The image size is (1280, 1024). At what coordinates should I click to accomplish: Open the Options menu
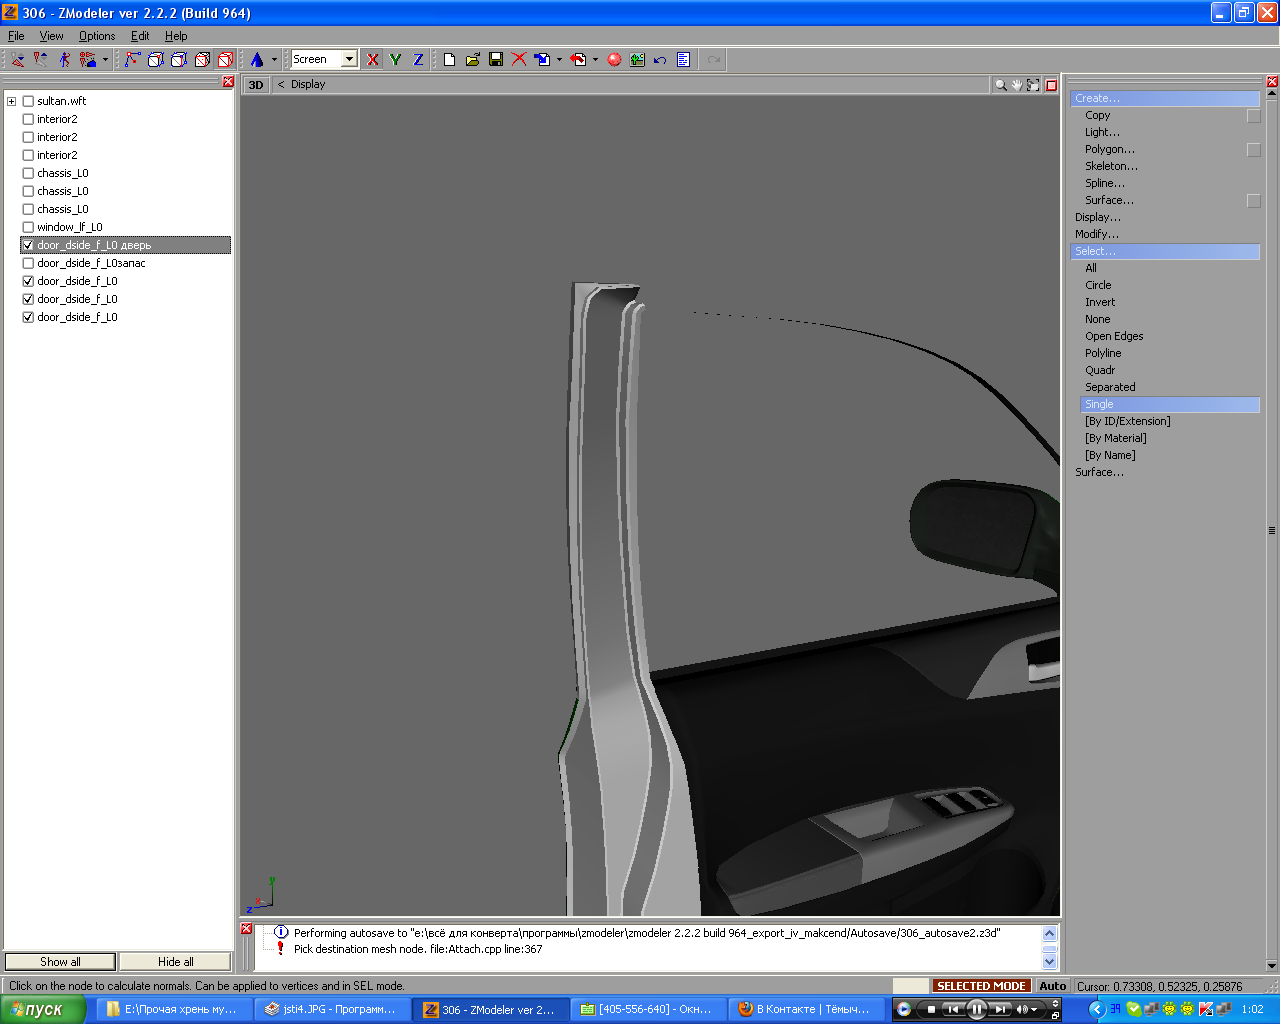[97, 36]
